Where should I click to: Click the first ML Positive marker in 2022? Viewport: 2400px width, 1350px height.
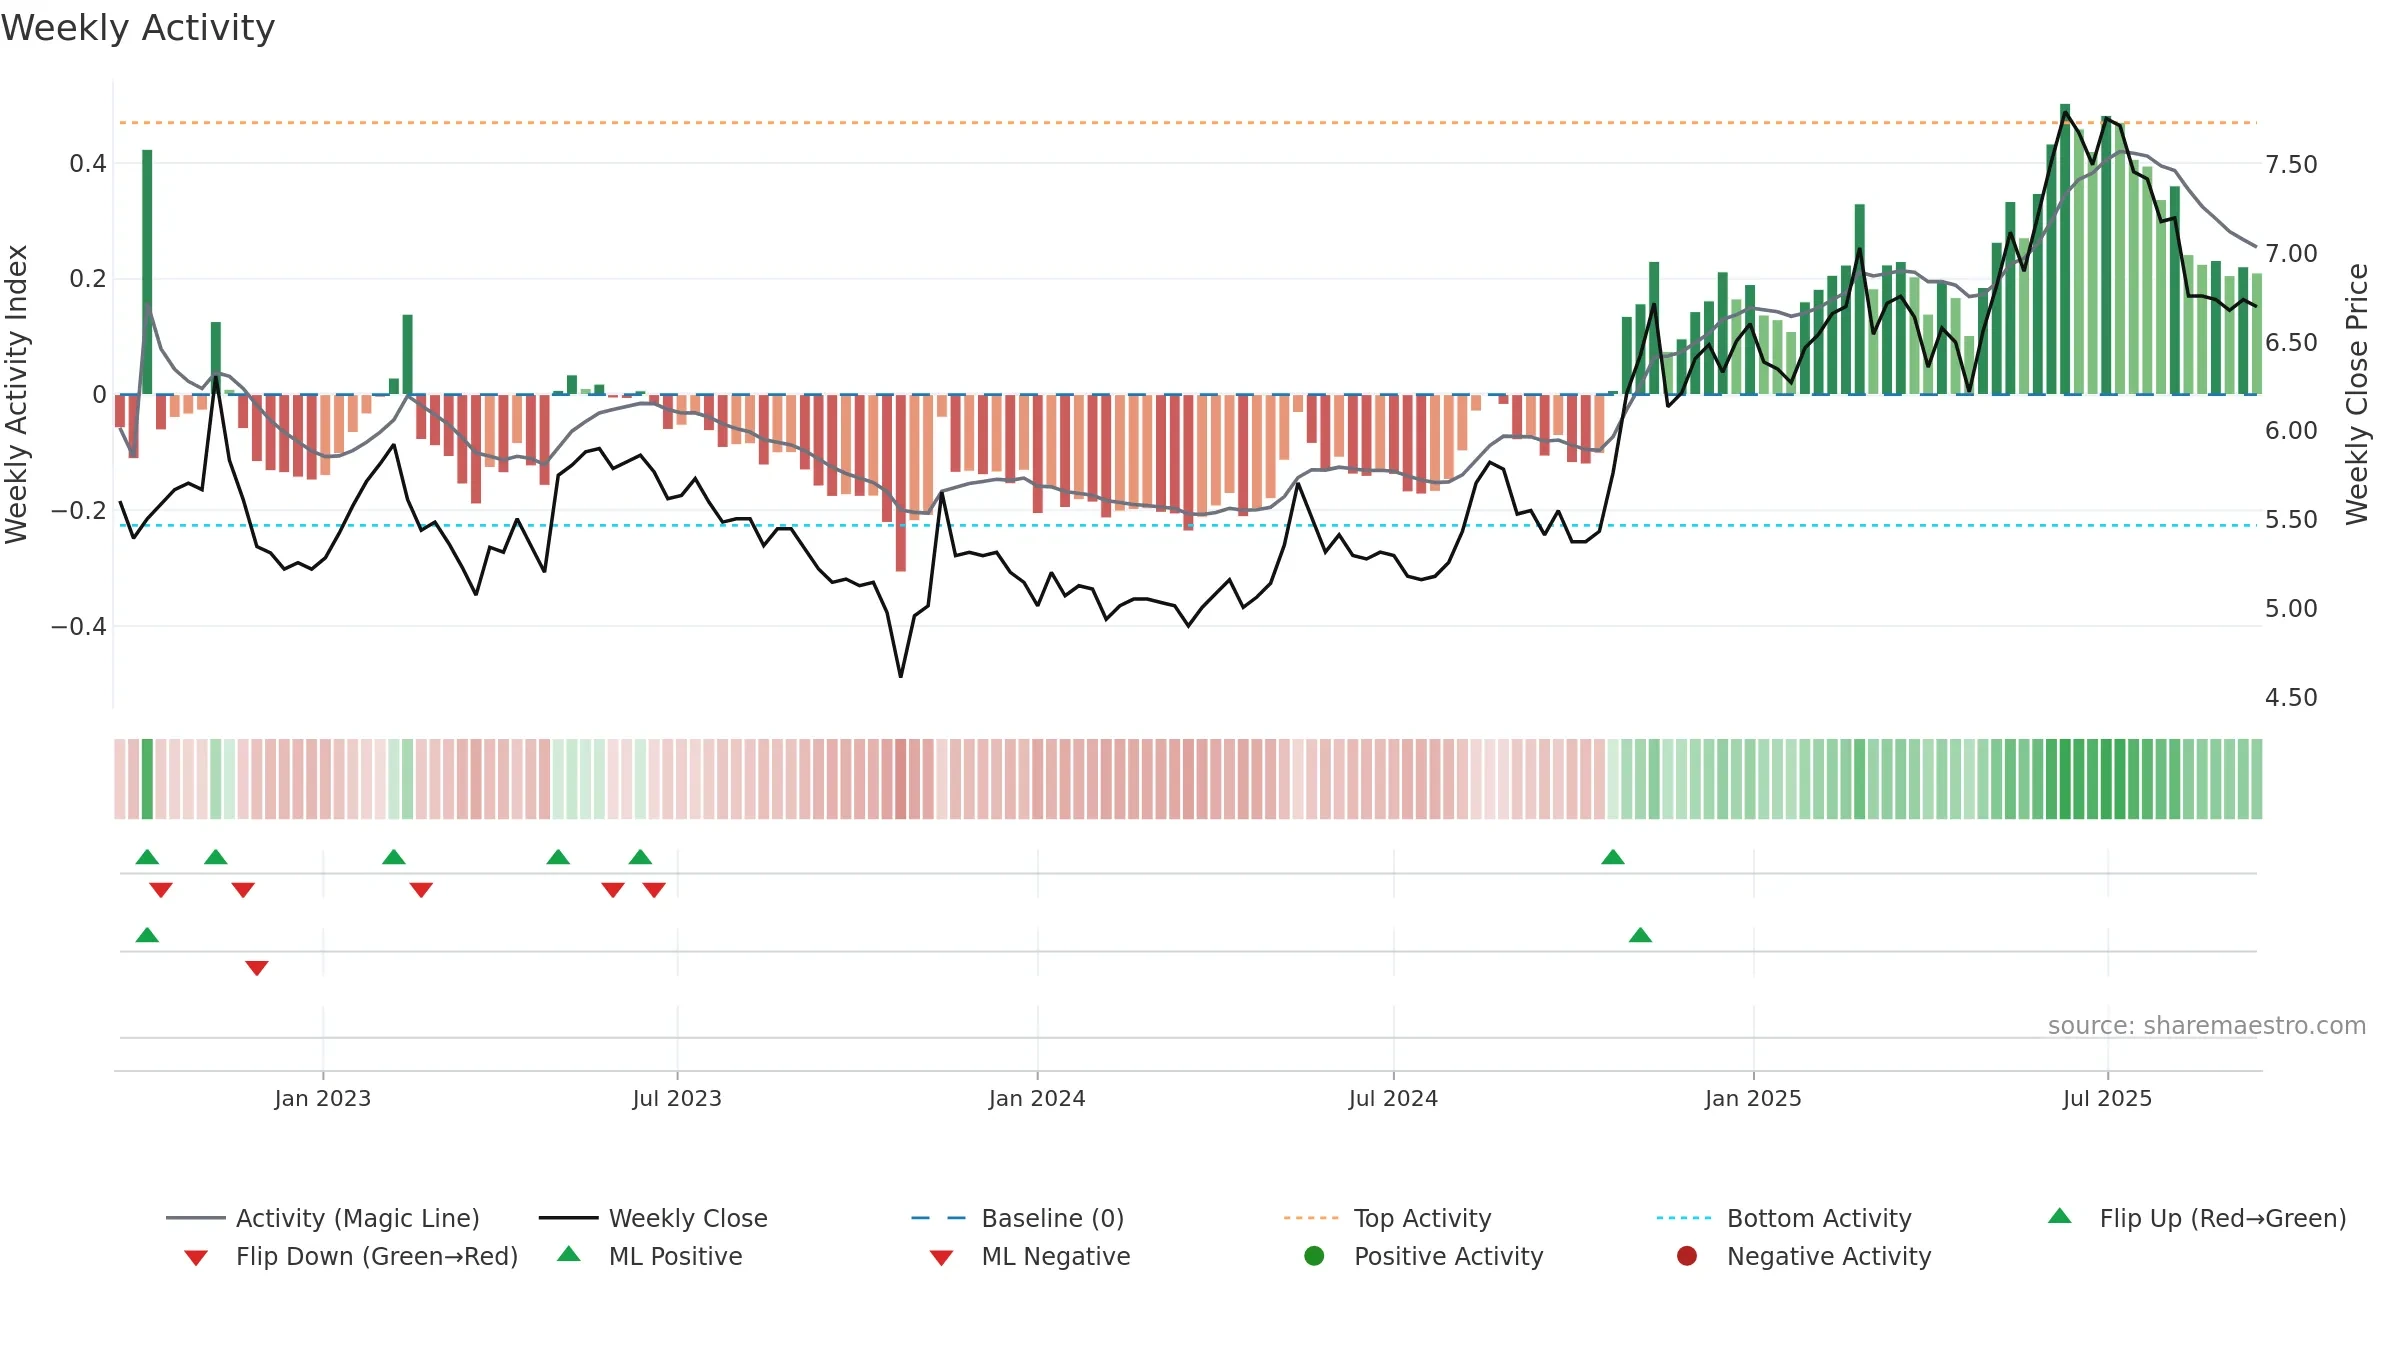click(147, 935)
